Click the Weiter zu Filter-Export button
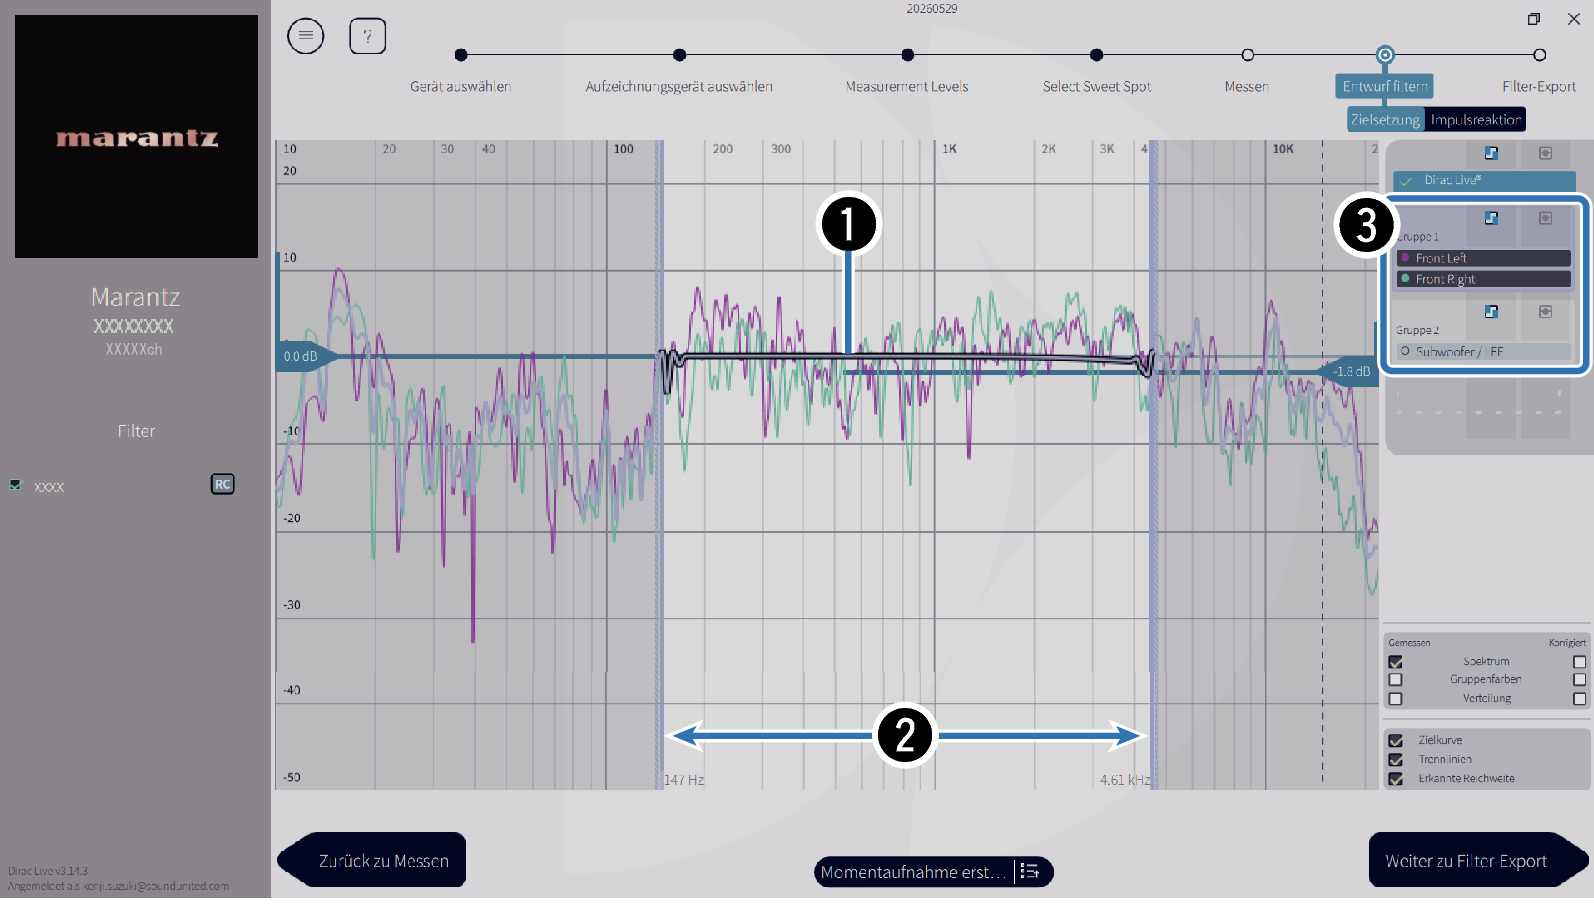This screenshot has width=1594, height=909. (x=1478, y=860)
